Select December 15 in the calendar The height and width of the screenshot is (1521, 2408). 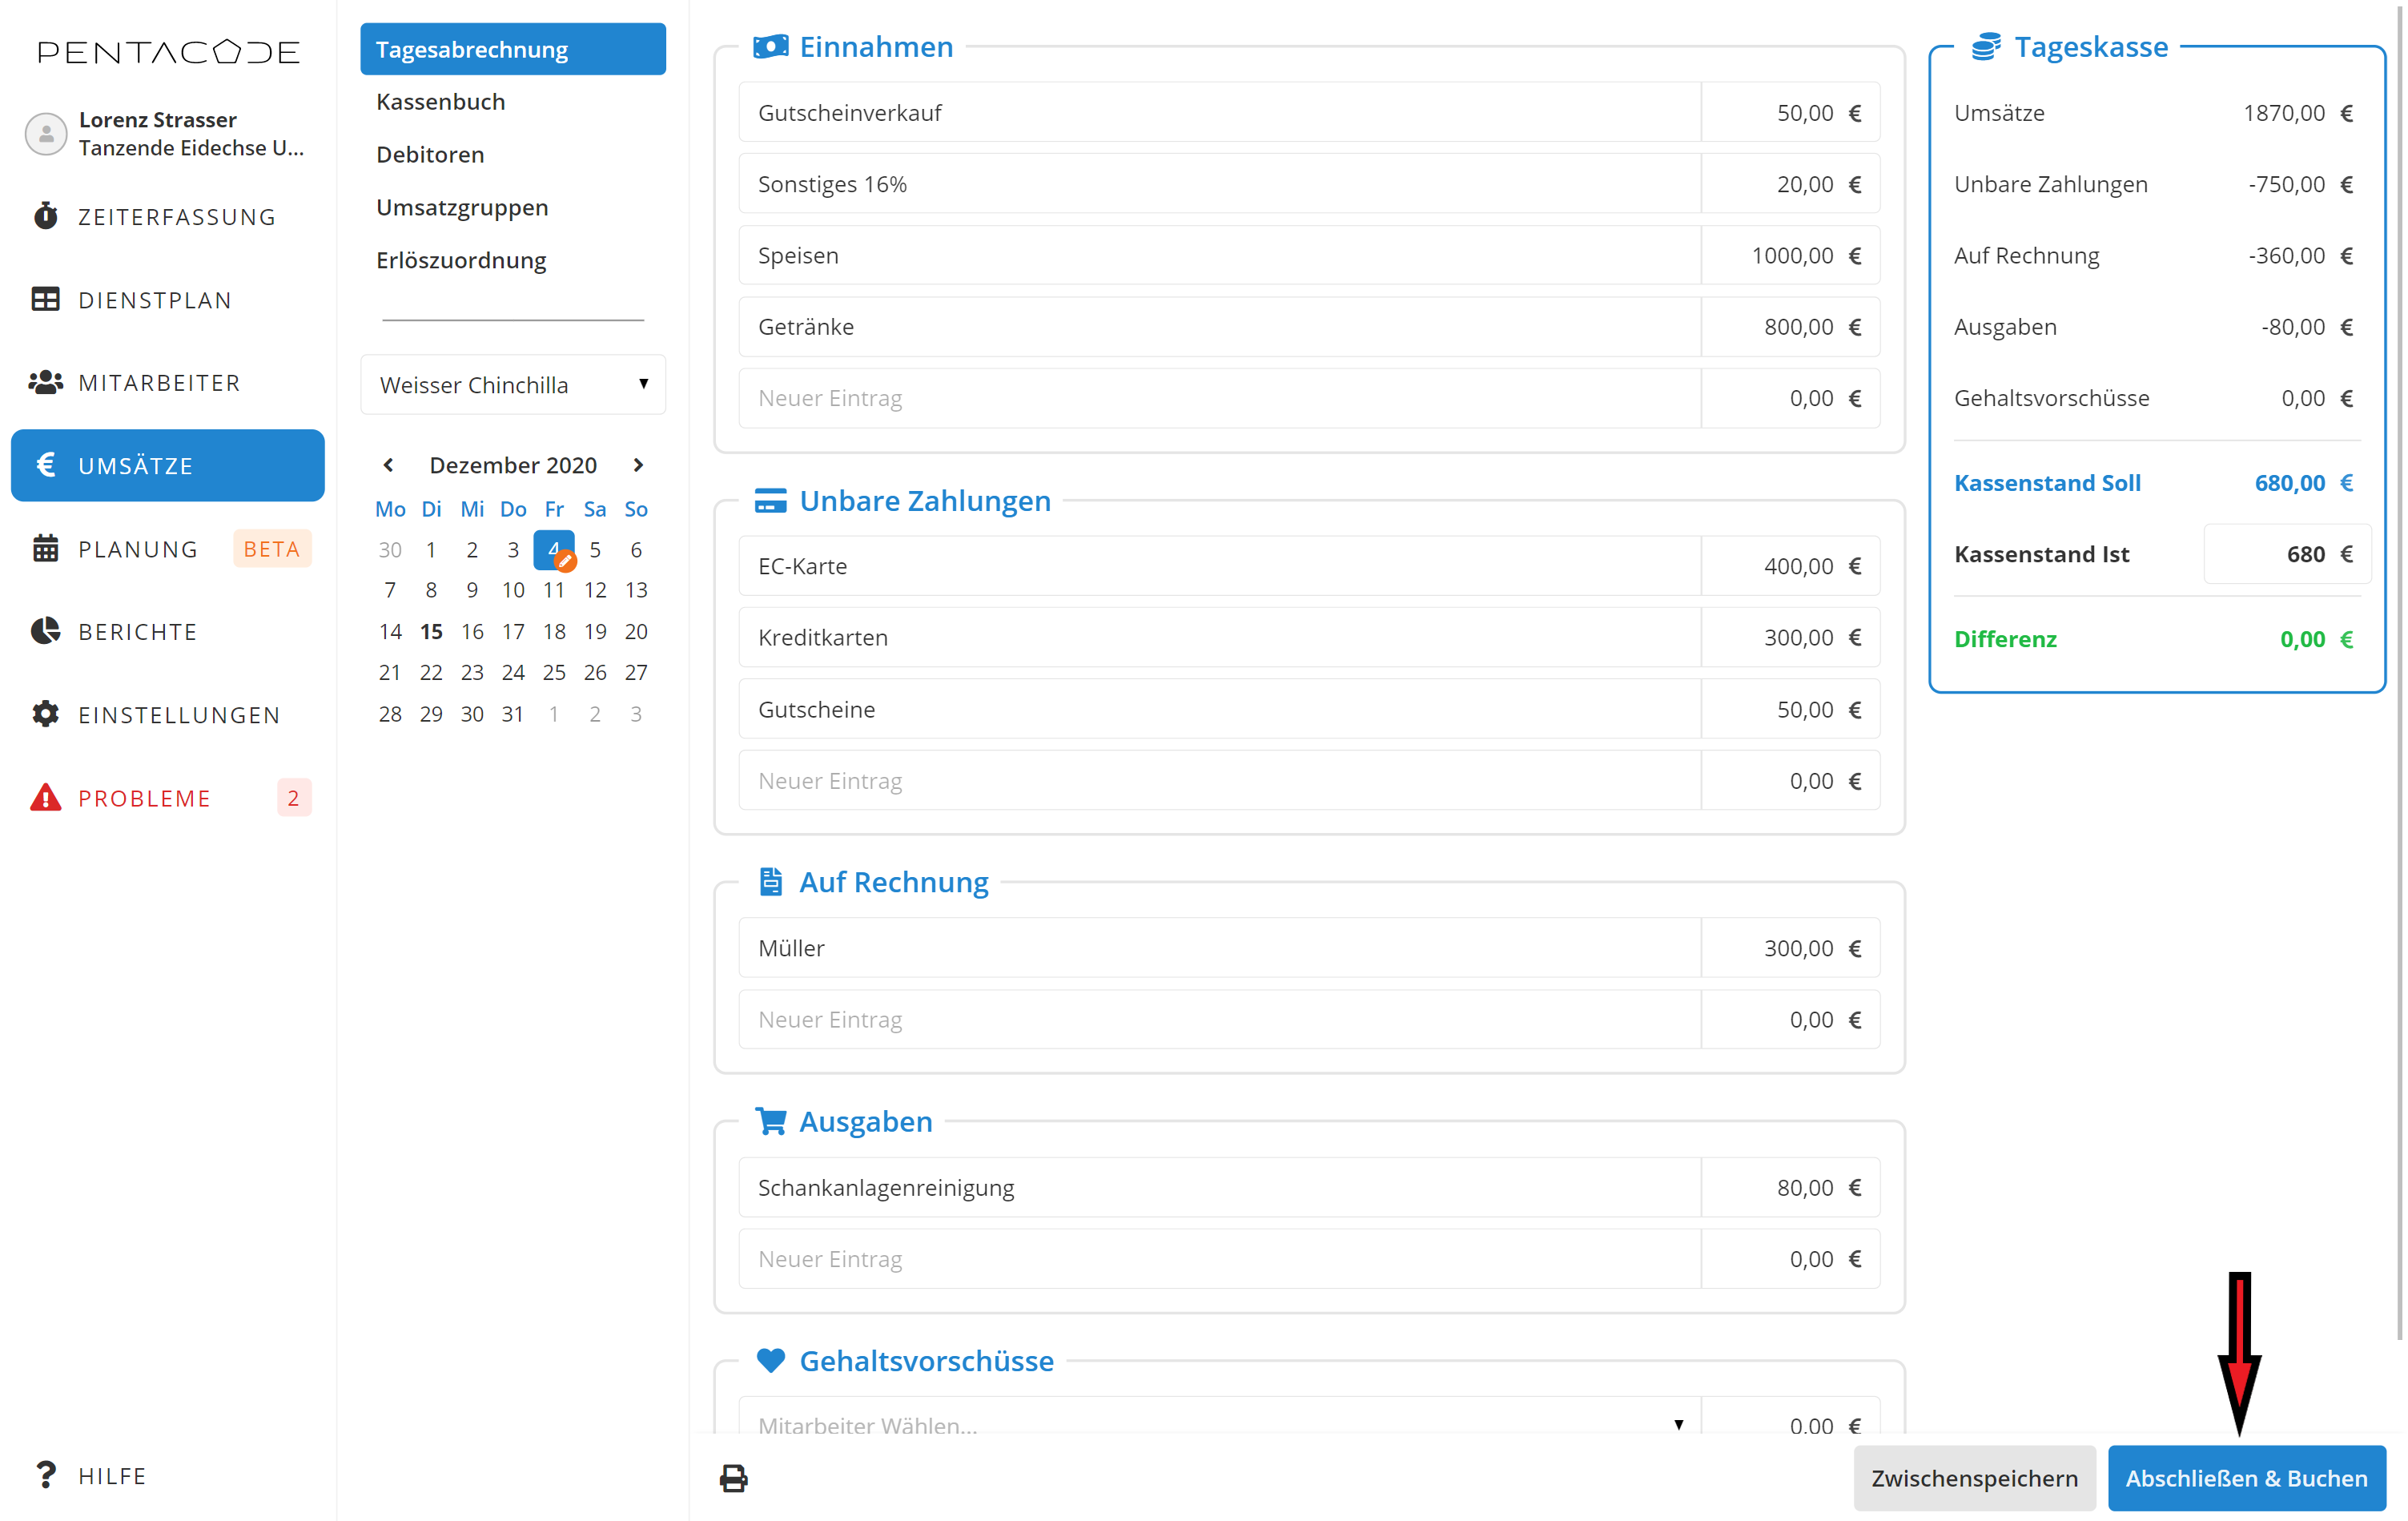point(431,632)
